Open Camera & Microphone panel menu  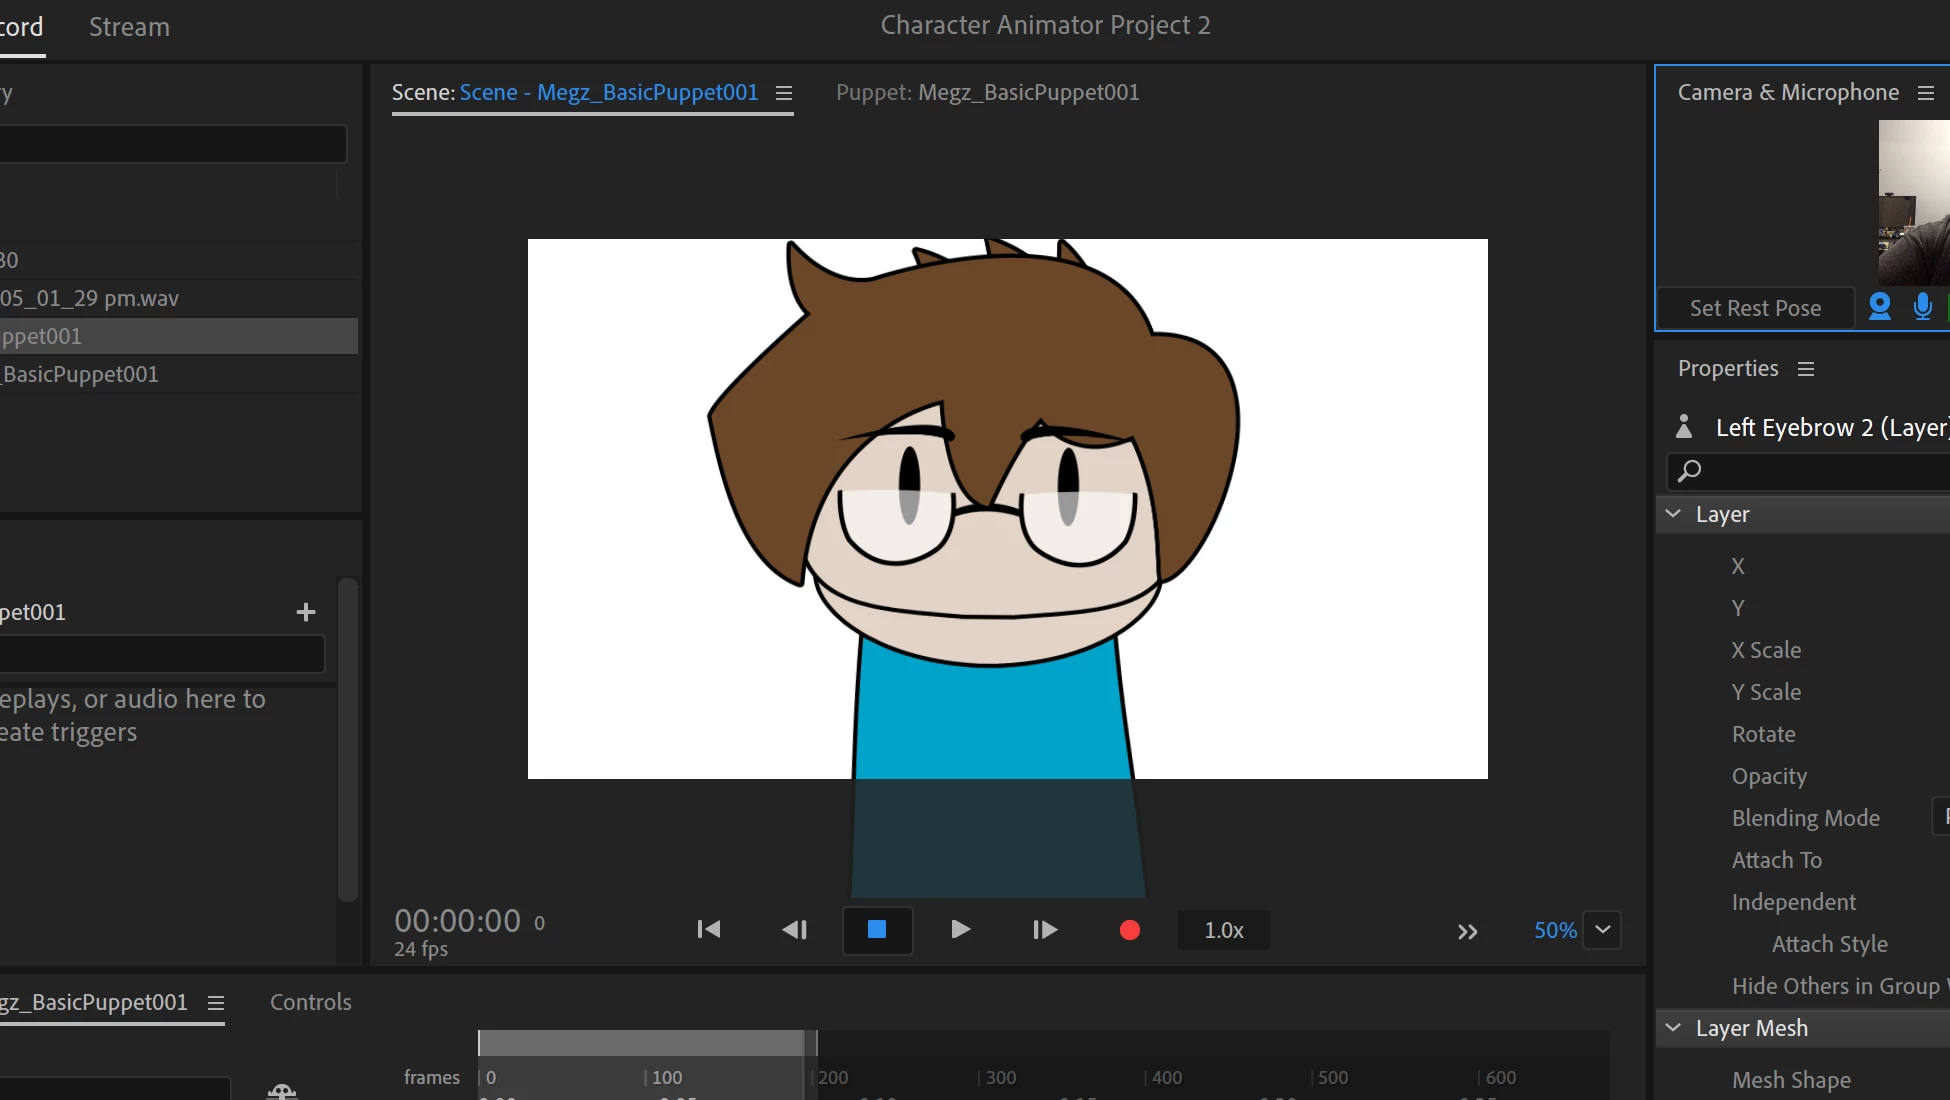coord(1926,93)
